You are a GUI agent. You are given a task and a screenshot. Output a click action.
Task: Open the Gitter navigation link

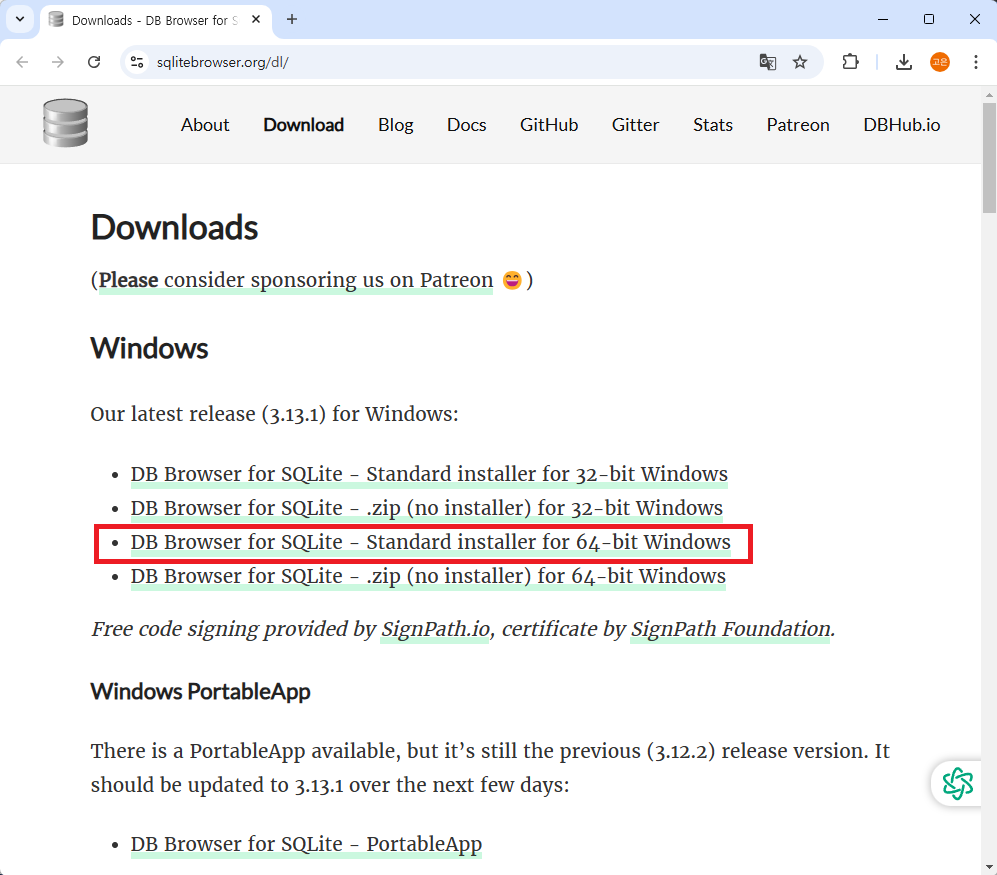point(635,125)
